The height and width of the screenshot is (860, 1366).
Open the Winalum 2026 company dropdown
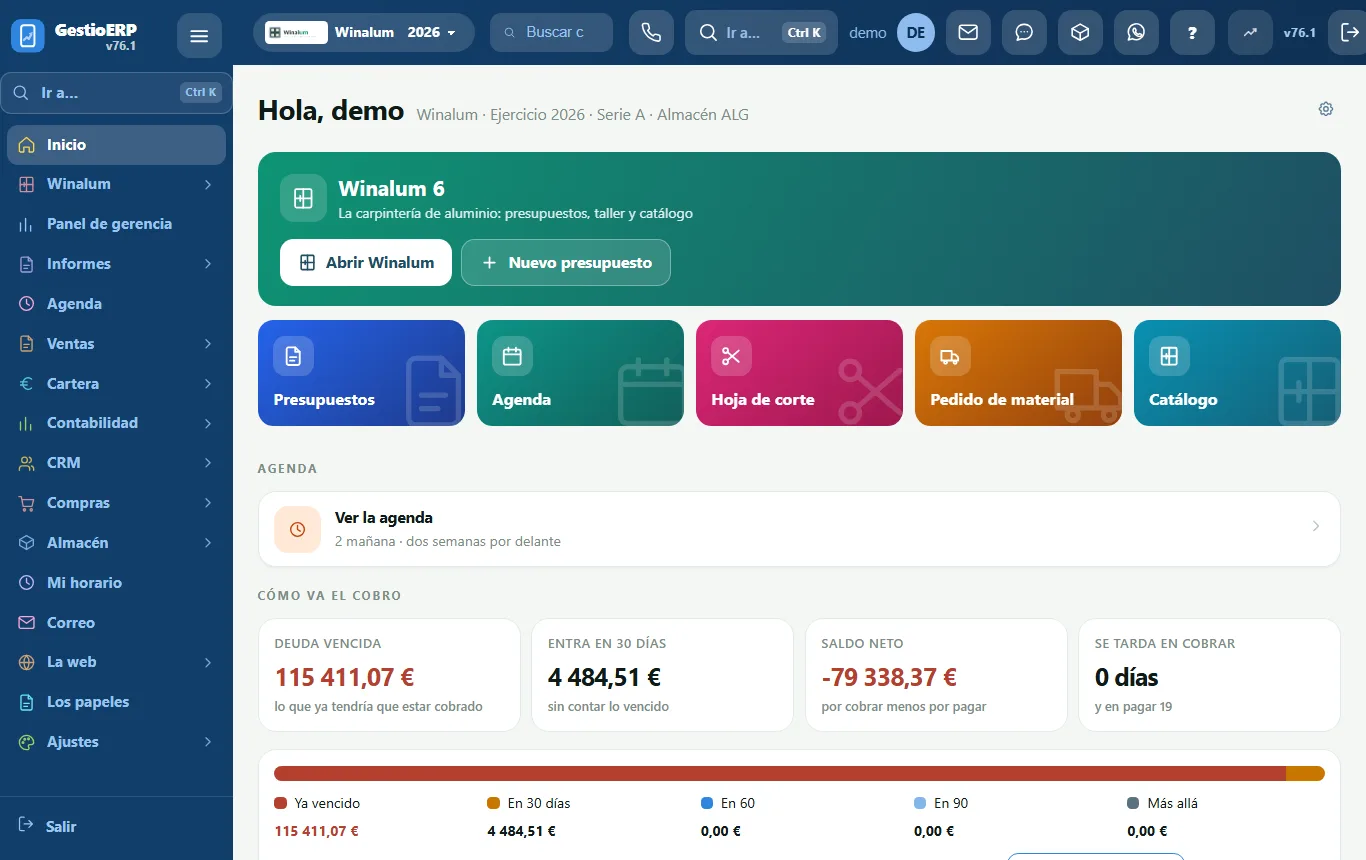pos(364,33)
